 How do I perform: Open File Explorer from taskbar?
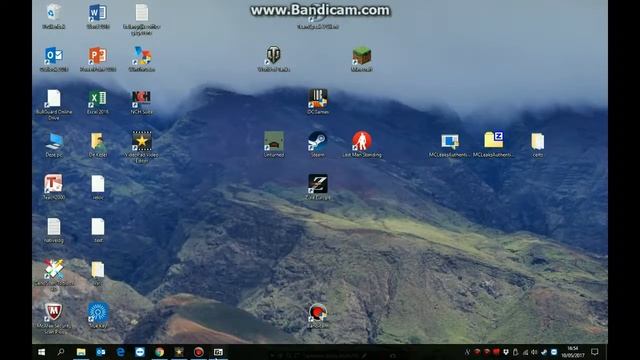[81, 352]
